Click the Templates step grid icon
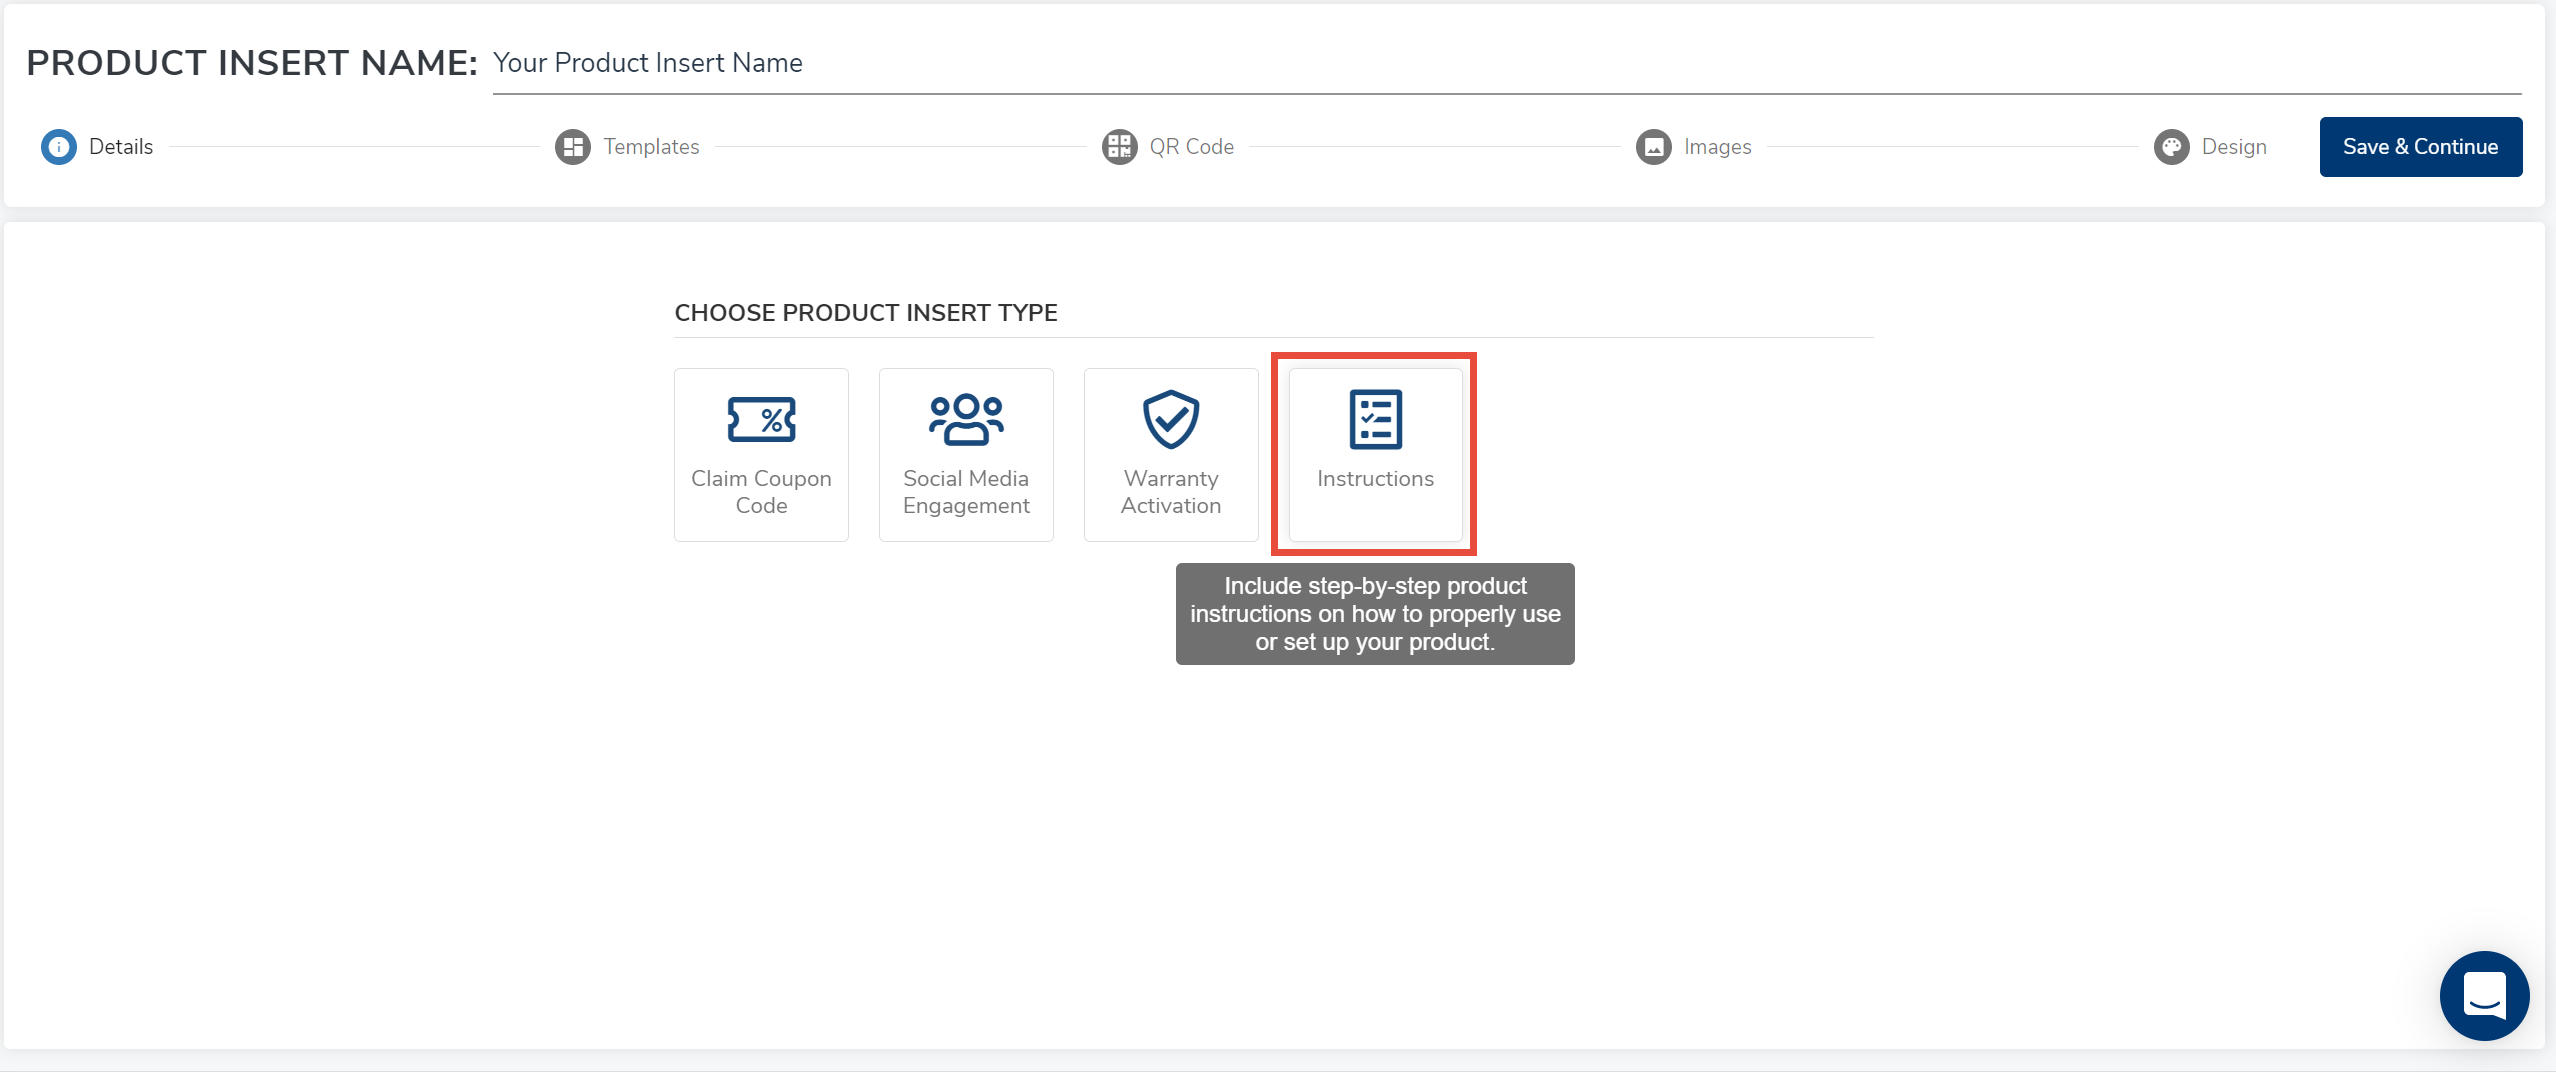 tap(573, 147)
